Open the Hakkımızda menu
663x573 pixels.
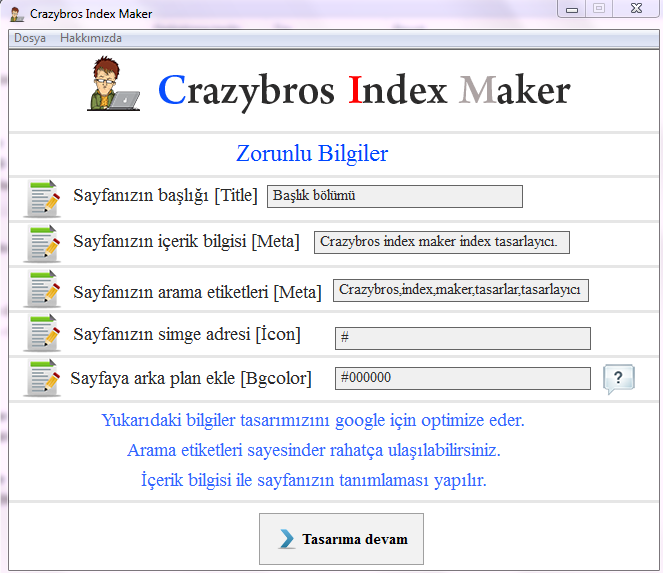pos(90,38)
